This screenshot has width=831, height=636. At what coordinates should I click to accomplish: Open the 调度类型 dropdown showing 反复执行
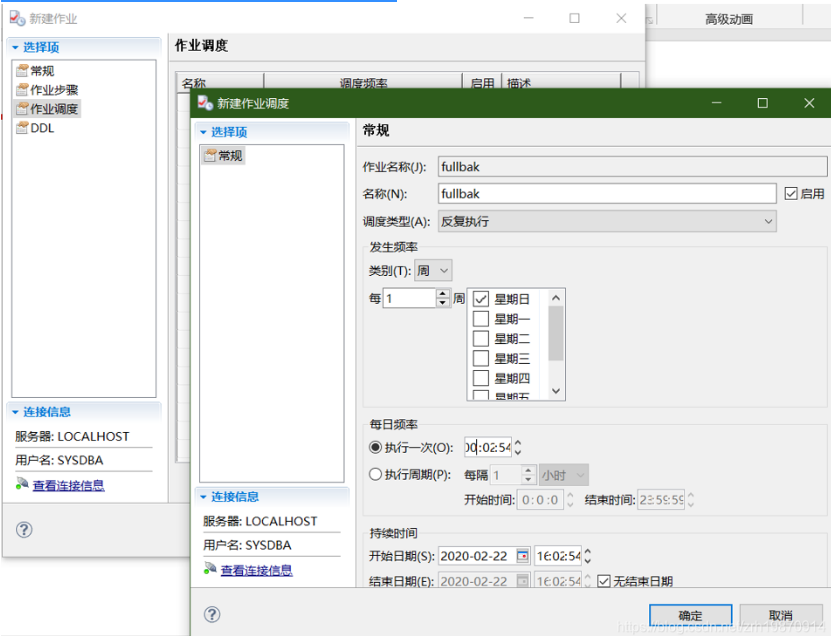(x=607, y=221)
